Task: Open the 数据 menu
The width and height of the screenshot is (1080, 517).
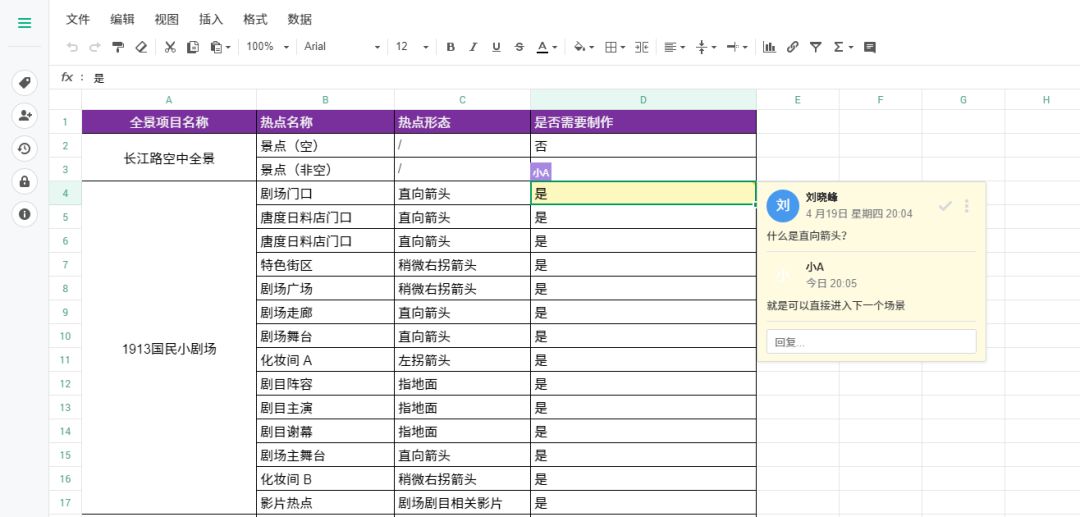Action: click(x=299, y=19)
